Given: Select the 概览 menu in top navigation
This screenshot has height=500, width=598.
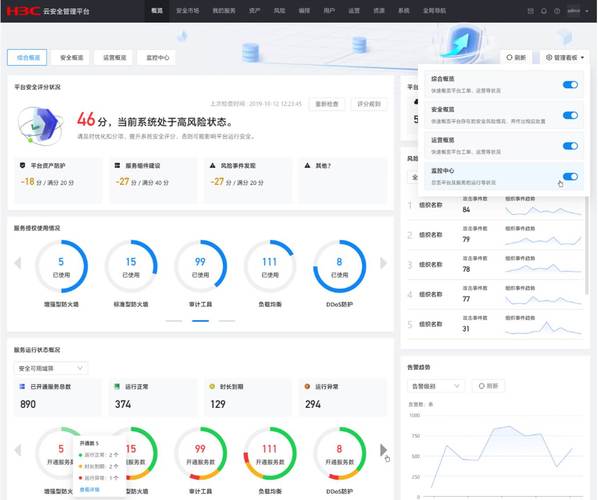Looking at the screenshot, I should 157,11.
